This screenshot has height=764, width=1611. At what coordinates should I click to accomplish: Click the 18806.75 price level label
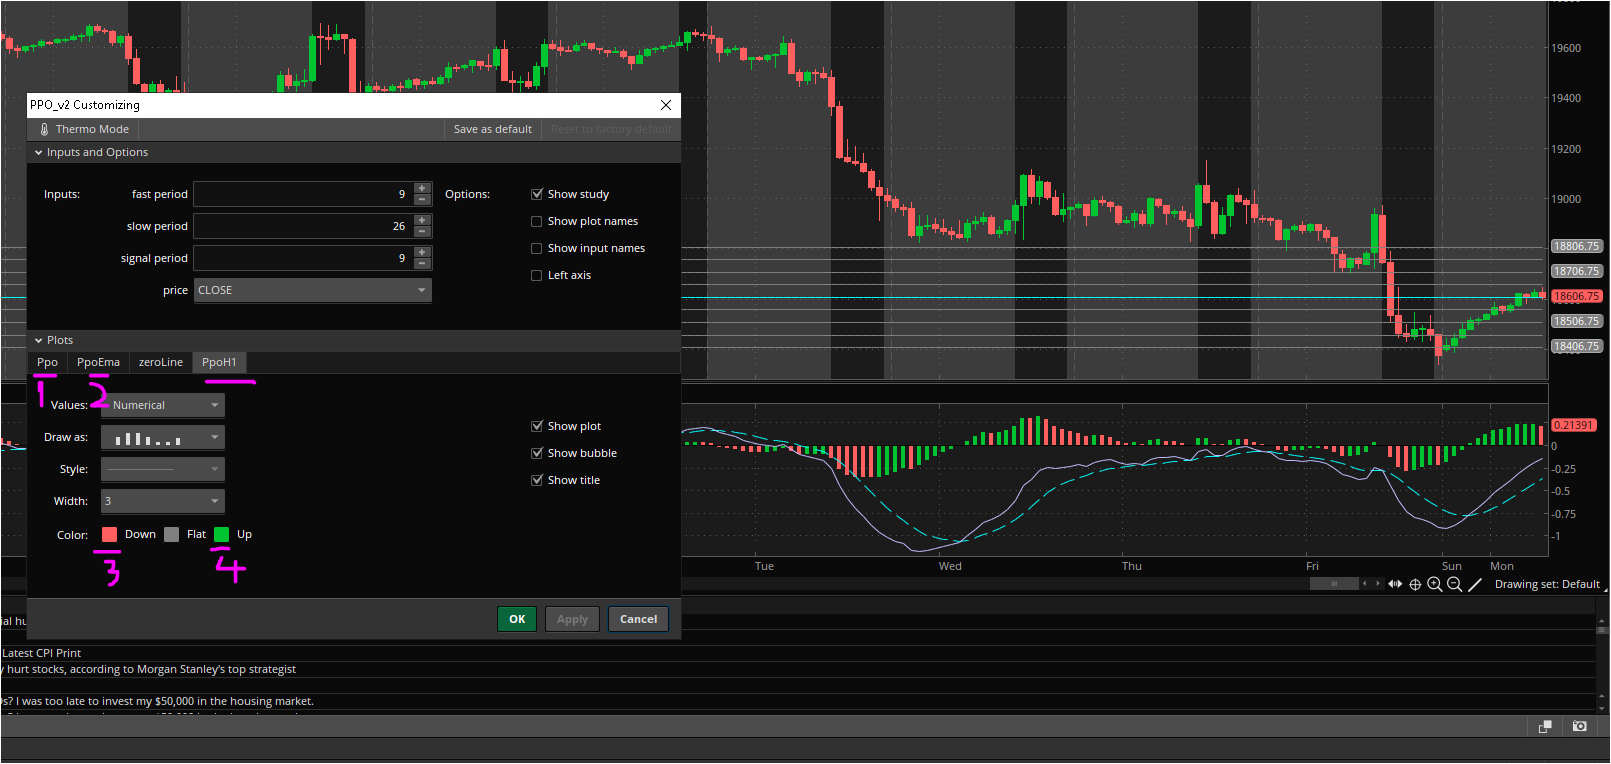[1576, 246]
